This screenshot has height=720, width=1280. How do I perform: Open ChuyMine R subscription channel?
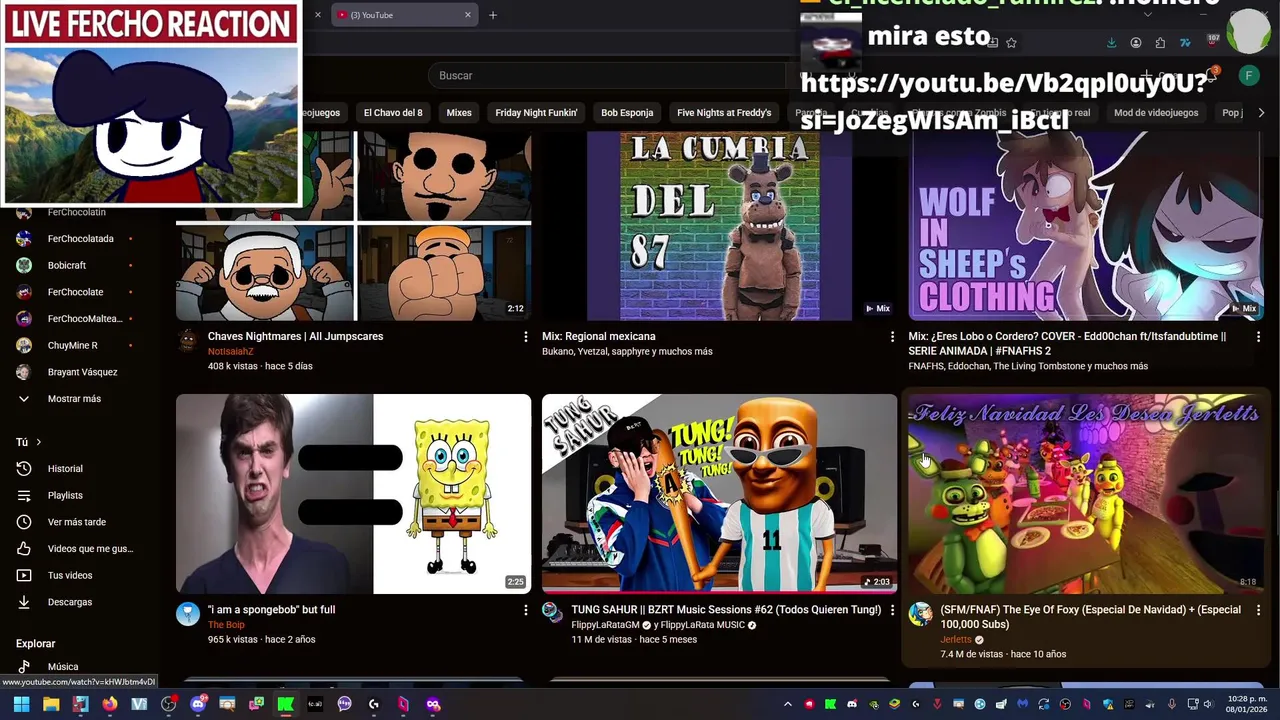72,345
